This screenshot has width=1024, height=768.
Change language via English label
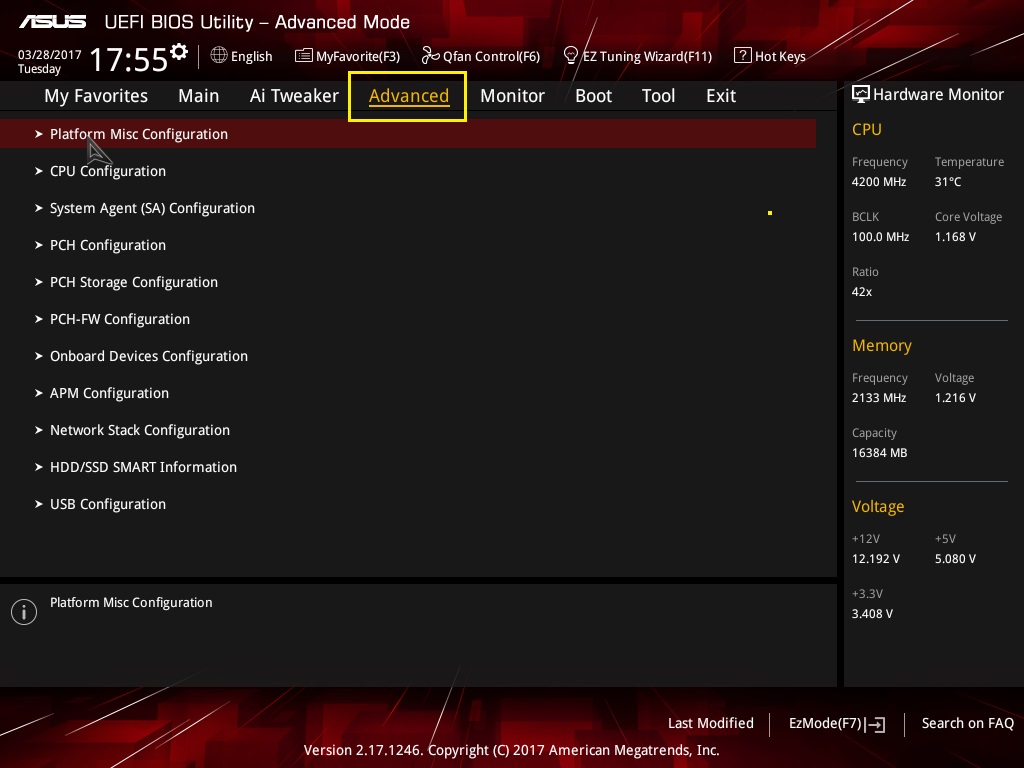(251, 56)
